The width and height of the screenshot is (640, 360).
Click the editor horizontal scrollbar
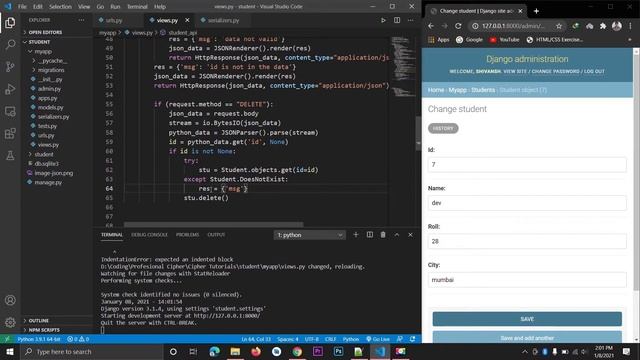click(x=213, y=225)
